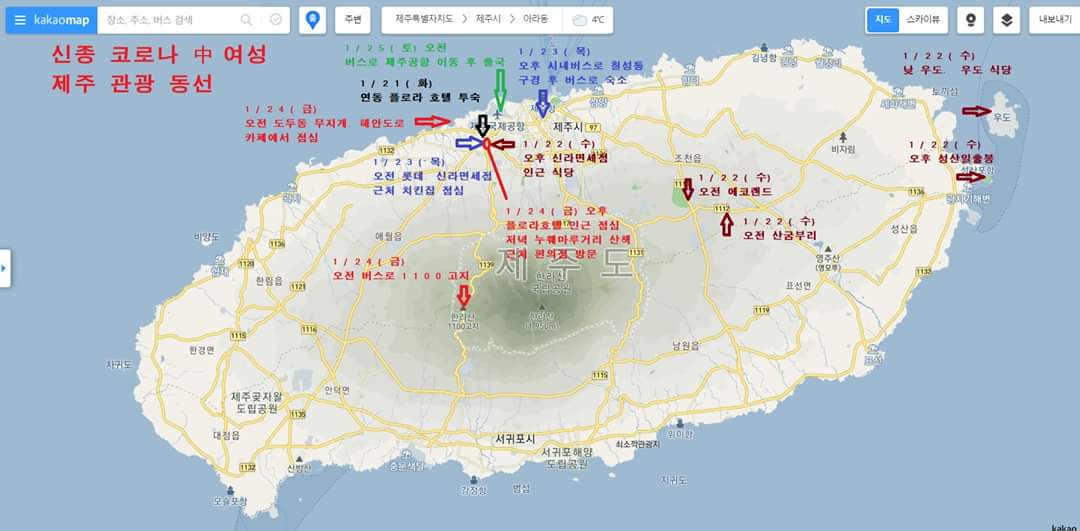
Task: Click the search magnifier icon
Action: tap(246, 20)
